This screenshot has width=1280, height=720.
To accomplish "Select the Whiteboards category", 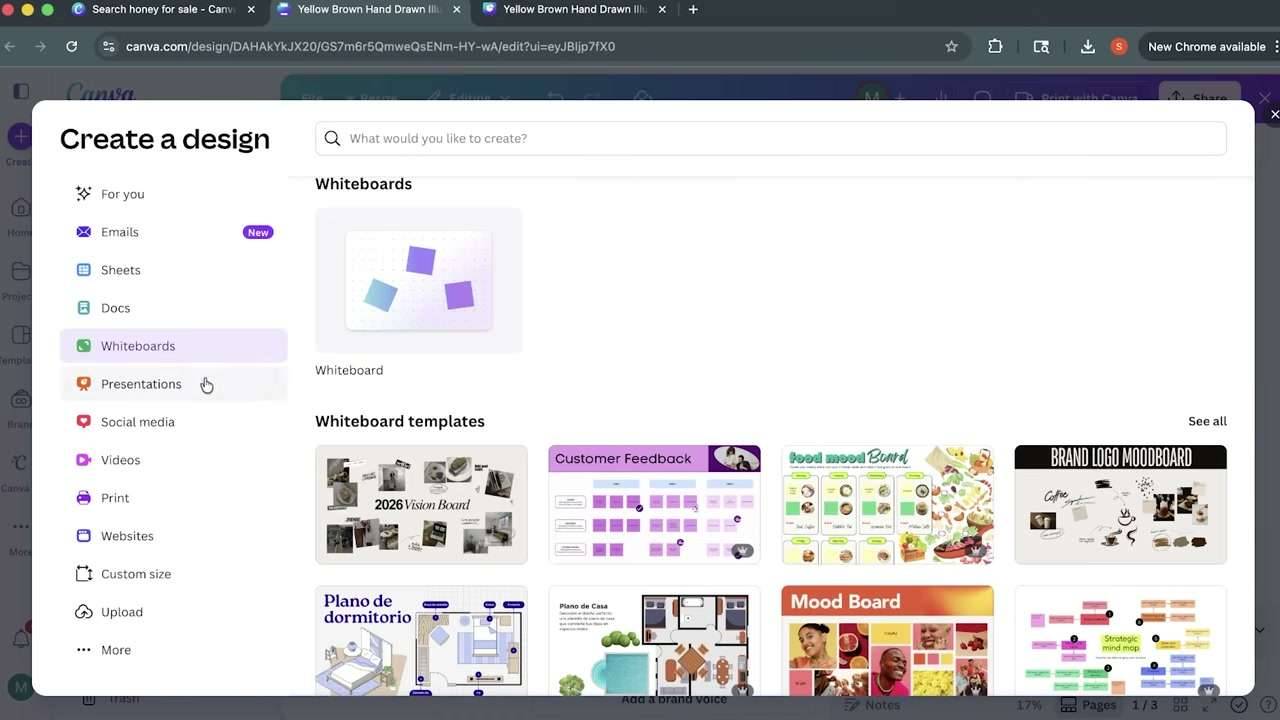I will tap(173, 346).
